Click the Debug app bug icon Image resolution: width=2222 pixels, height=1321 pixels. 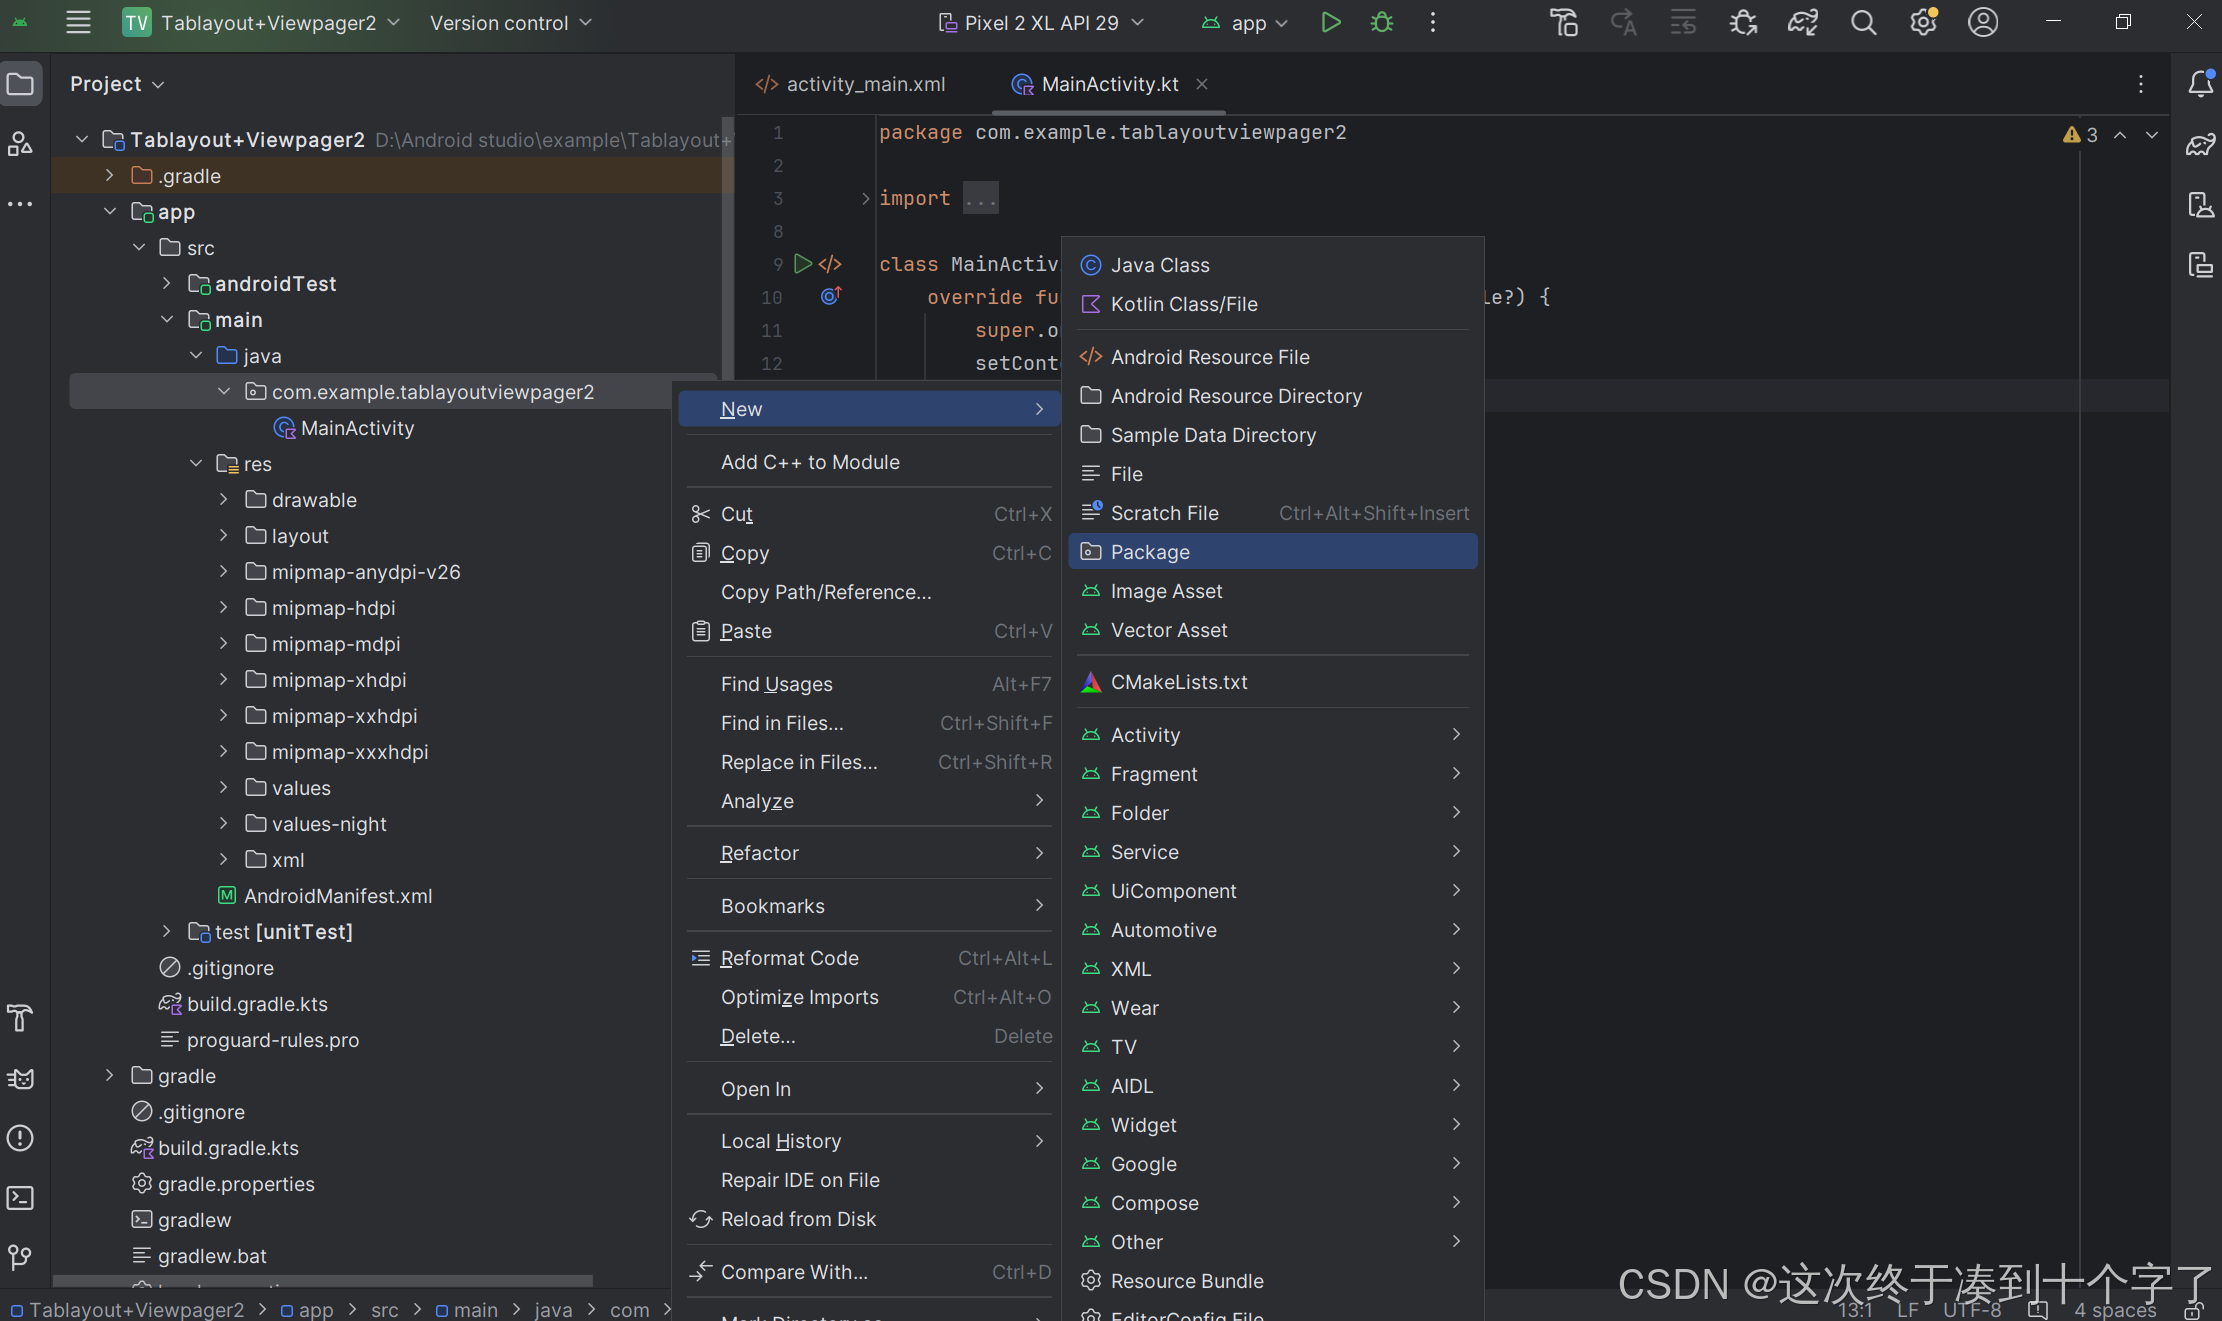tap(1382, 22)
